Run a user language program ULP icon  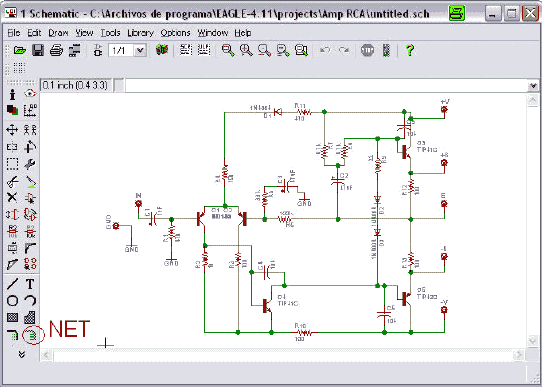point(204,50)
